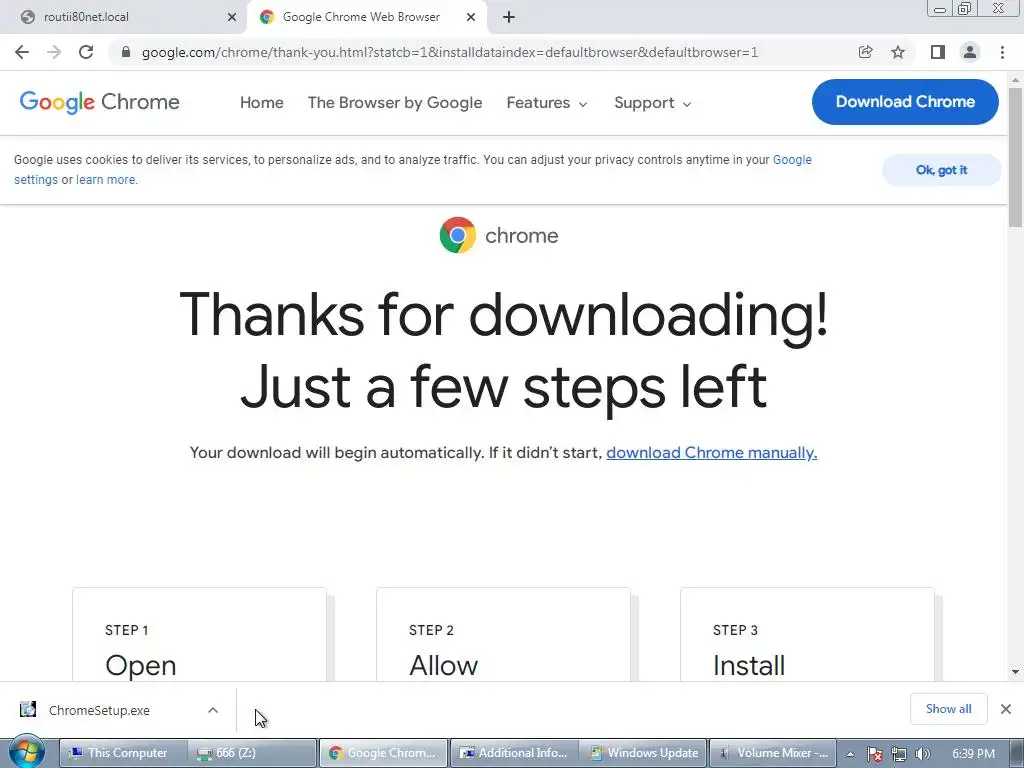Click the network tray icon
The height and width of the screenshot is (768, 1024).
click(899, 754)
